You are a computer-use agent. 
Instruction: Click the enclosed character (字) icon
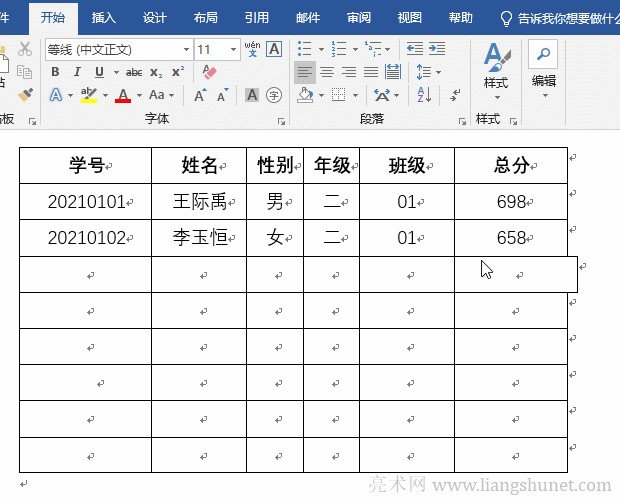pos(274,95)
